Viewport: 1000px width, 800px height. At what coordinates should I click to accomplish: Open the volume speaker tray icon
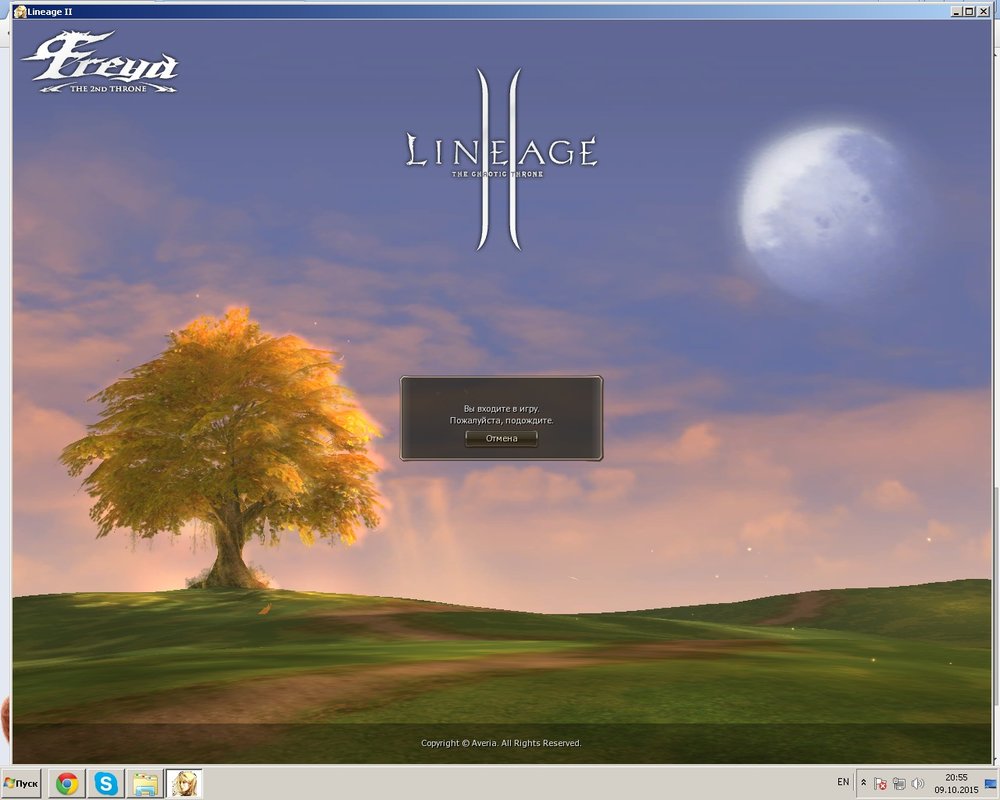pyautogui.click(x=917, y=784)
